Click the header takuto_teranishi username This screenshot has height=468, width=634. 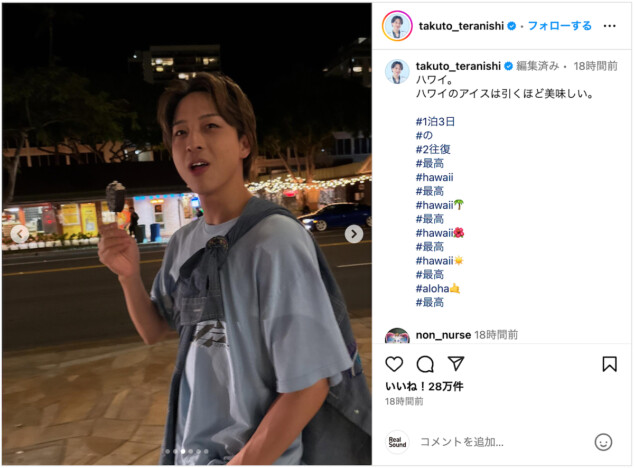pyautogui.click(x=461, y=26)
